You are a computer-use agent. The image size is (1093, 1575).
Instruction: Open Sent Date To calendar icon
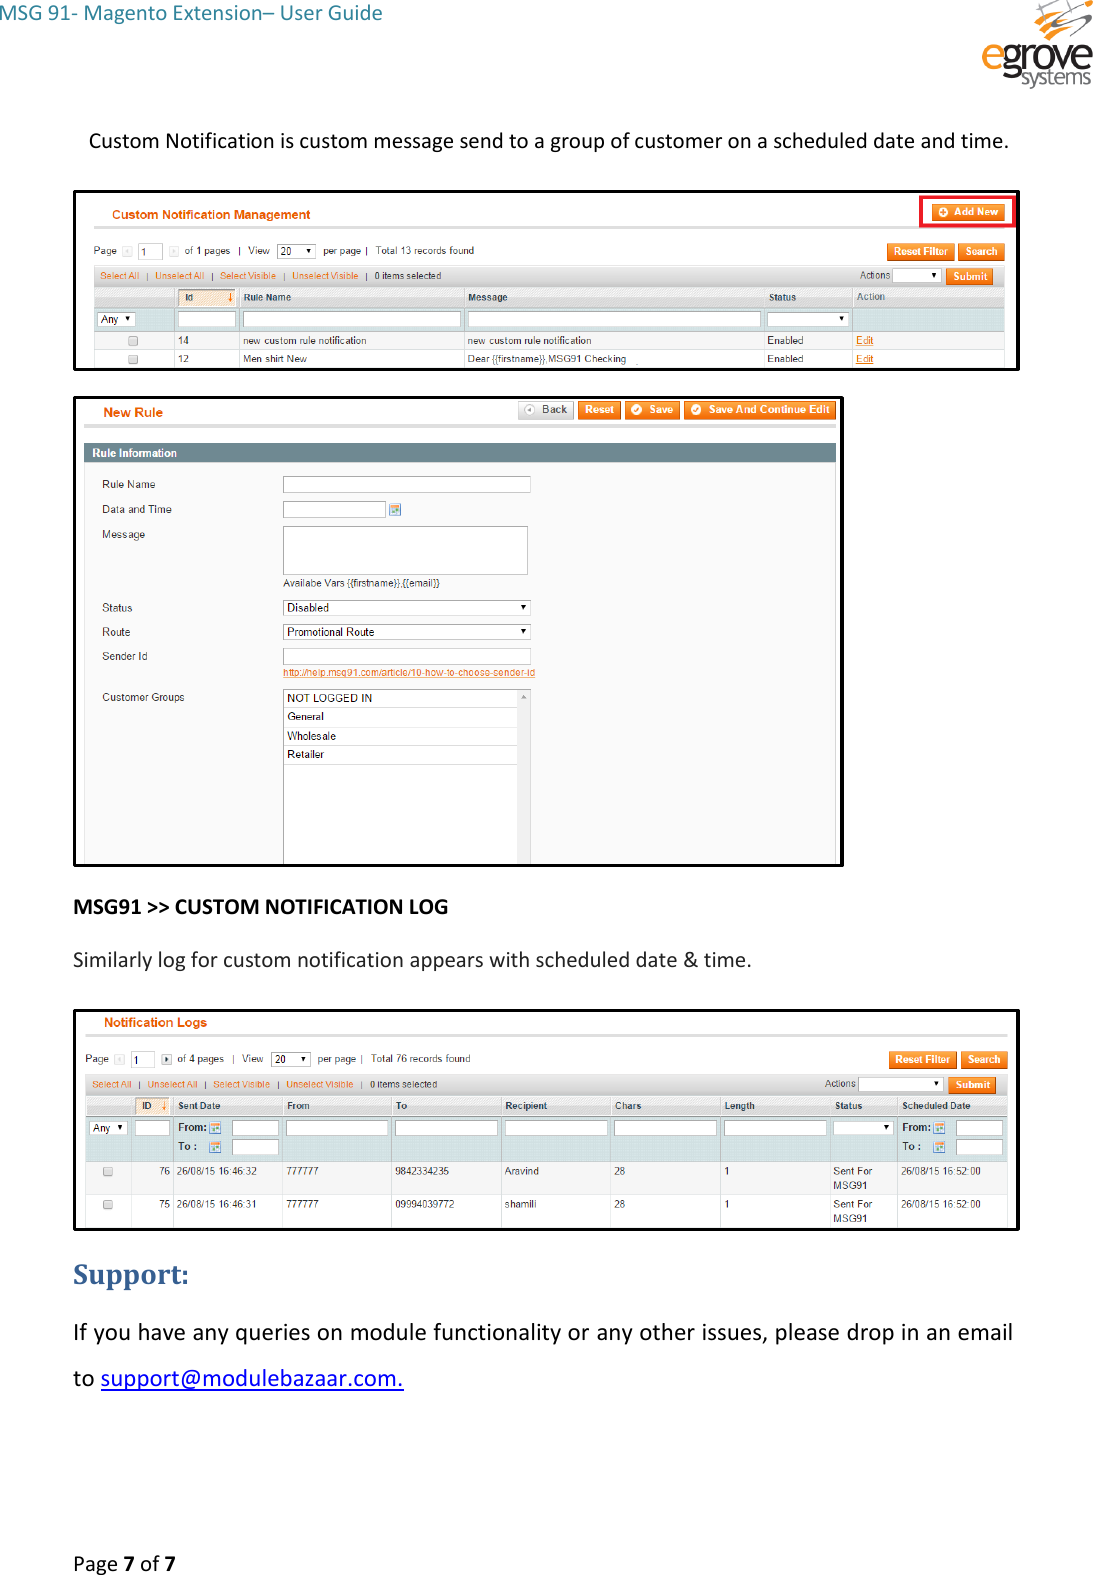point(215,1147)
